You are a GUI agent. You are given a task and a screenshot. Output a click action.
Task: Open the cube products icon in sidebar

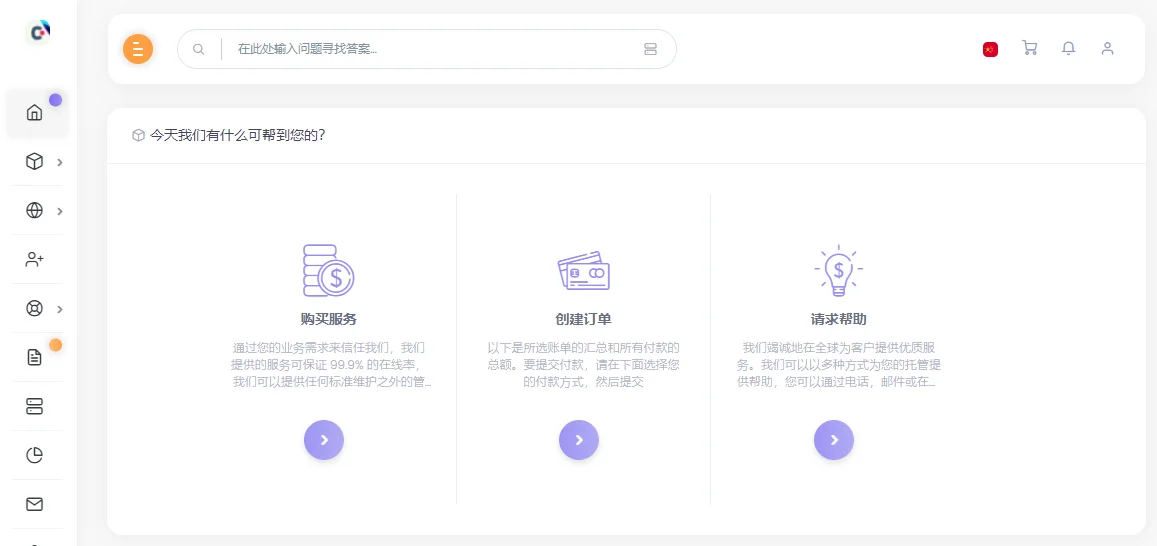coord(35,161)
